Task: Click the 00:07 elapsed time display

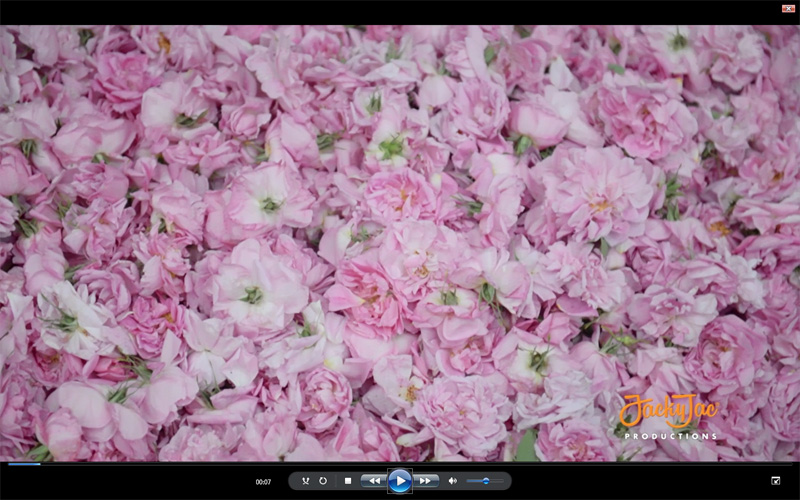Action: (263, 482)
